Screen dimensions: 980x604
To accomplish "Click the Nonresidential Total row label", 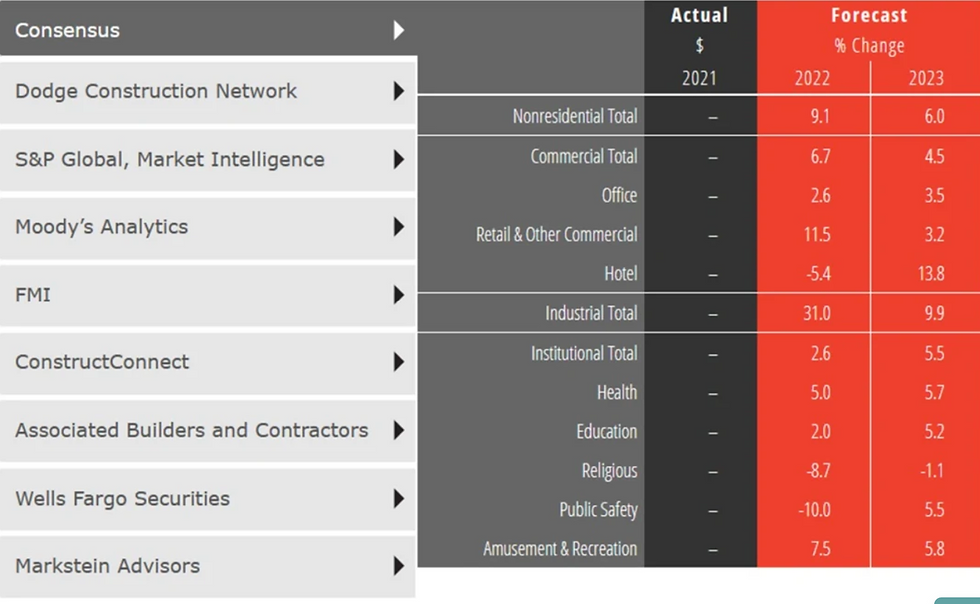I will 575,116.
